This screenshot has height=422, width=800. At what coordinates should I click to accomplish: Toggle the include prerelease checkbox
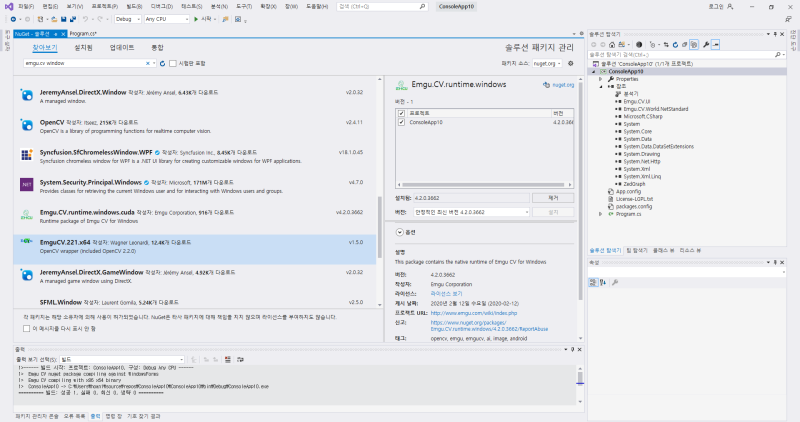coord(173,63)
